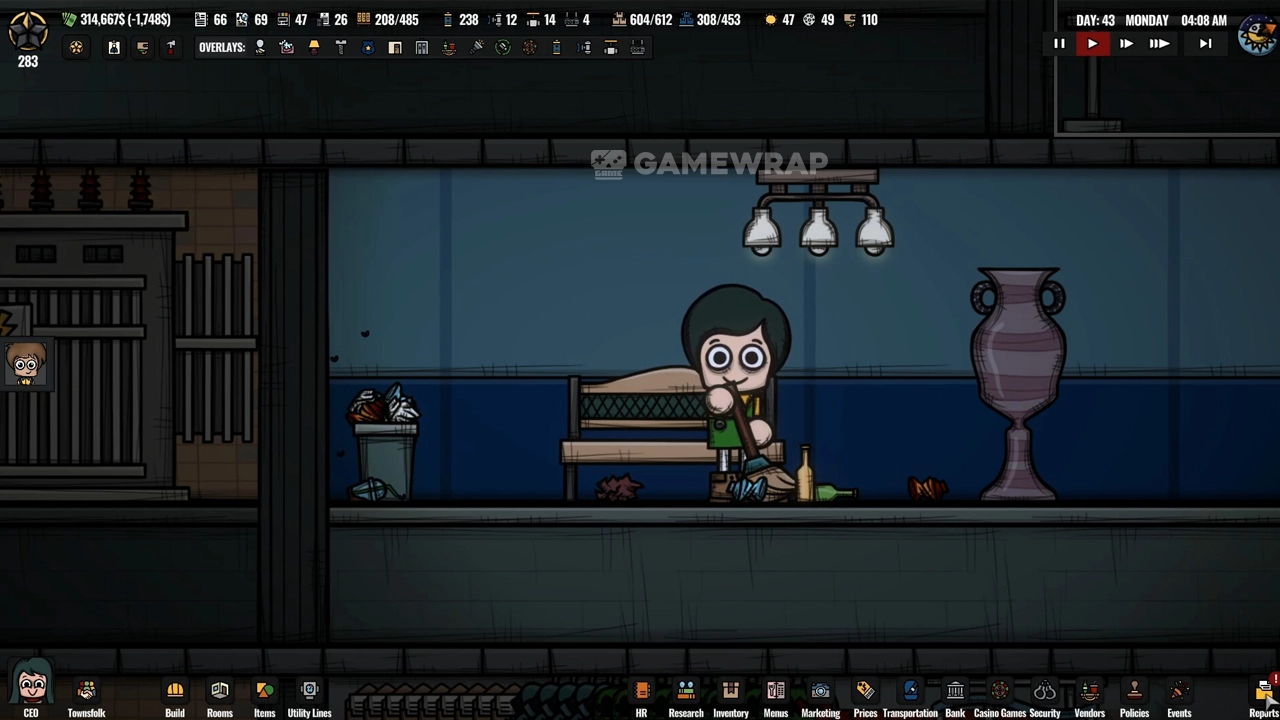
Task: Toggle the door overlay
Action: coord(395,47)
